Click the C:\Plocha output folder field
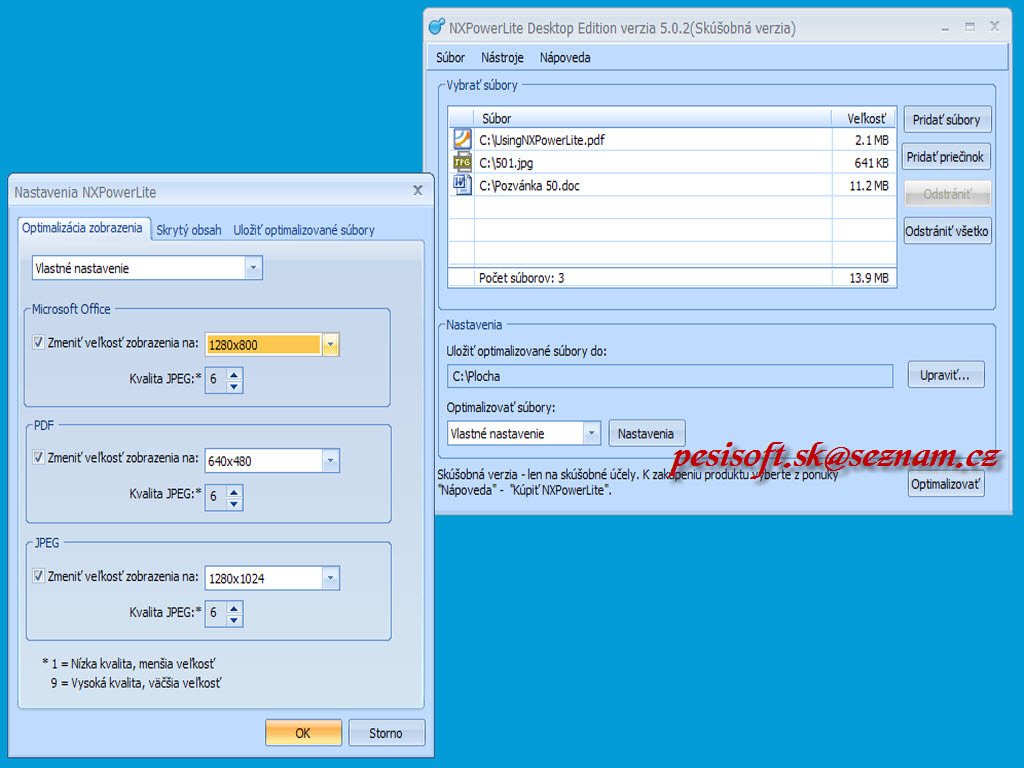 pyautogui.click(x=670, y=376)
